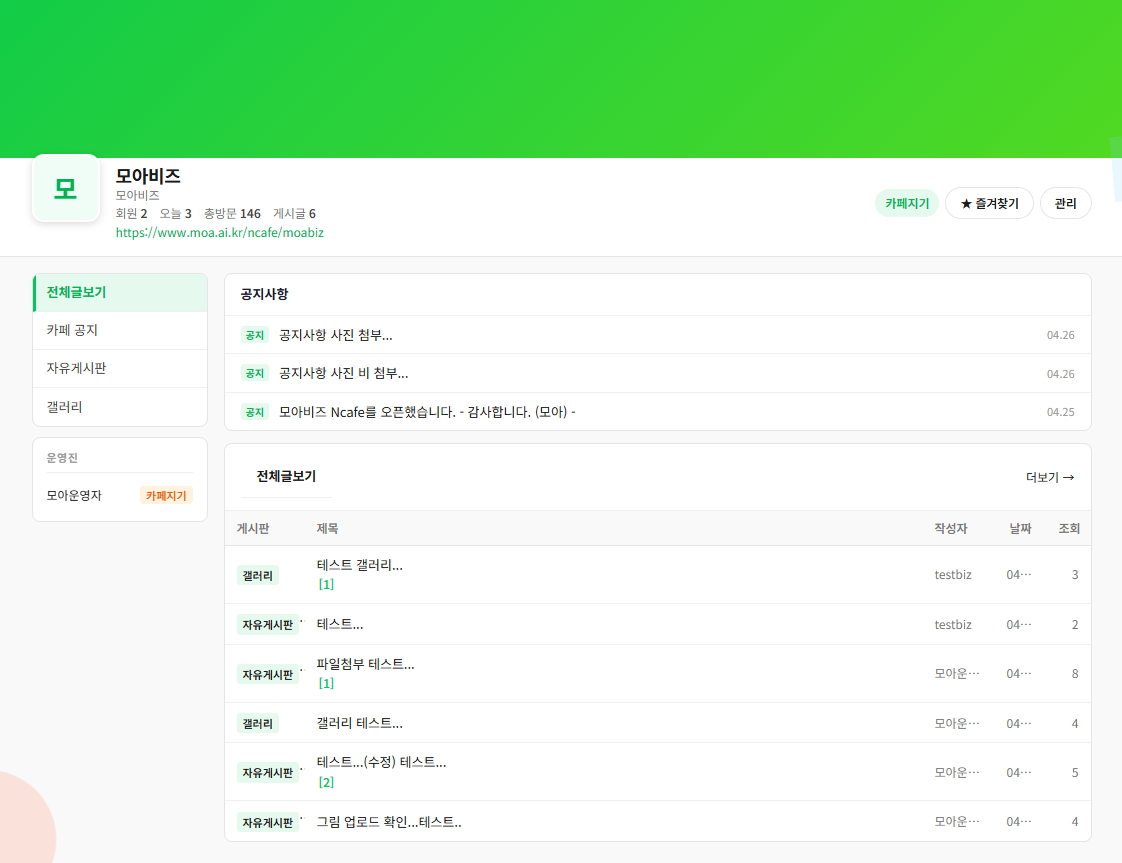Select the 전체글보기 tab above post list

(286, 476)
